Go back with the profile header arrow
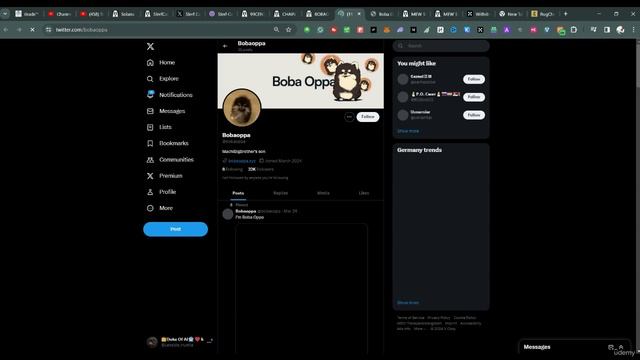Viewport: 640px width, 360px height. click(x=225, y=46)
